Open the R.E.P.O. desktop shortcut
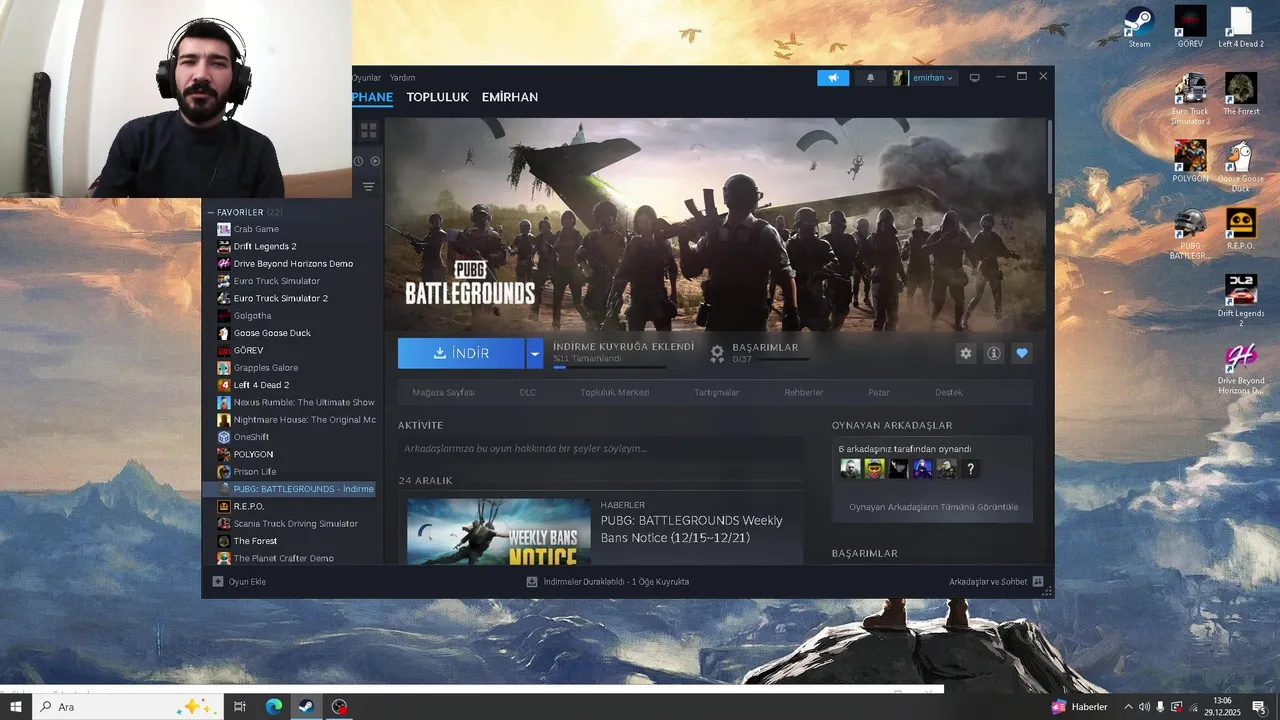The width and height of the screenshot is (1280, 720). point(1241,228)
